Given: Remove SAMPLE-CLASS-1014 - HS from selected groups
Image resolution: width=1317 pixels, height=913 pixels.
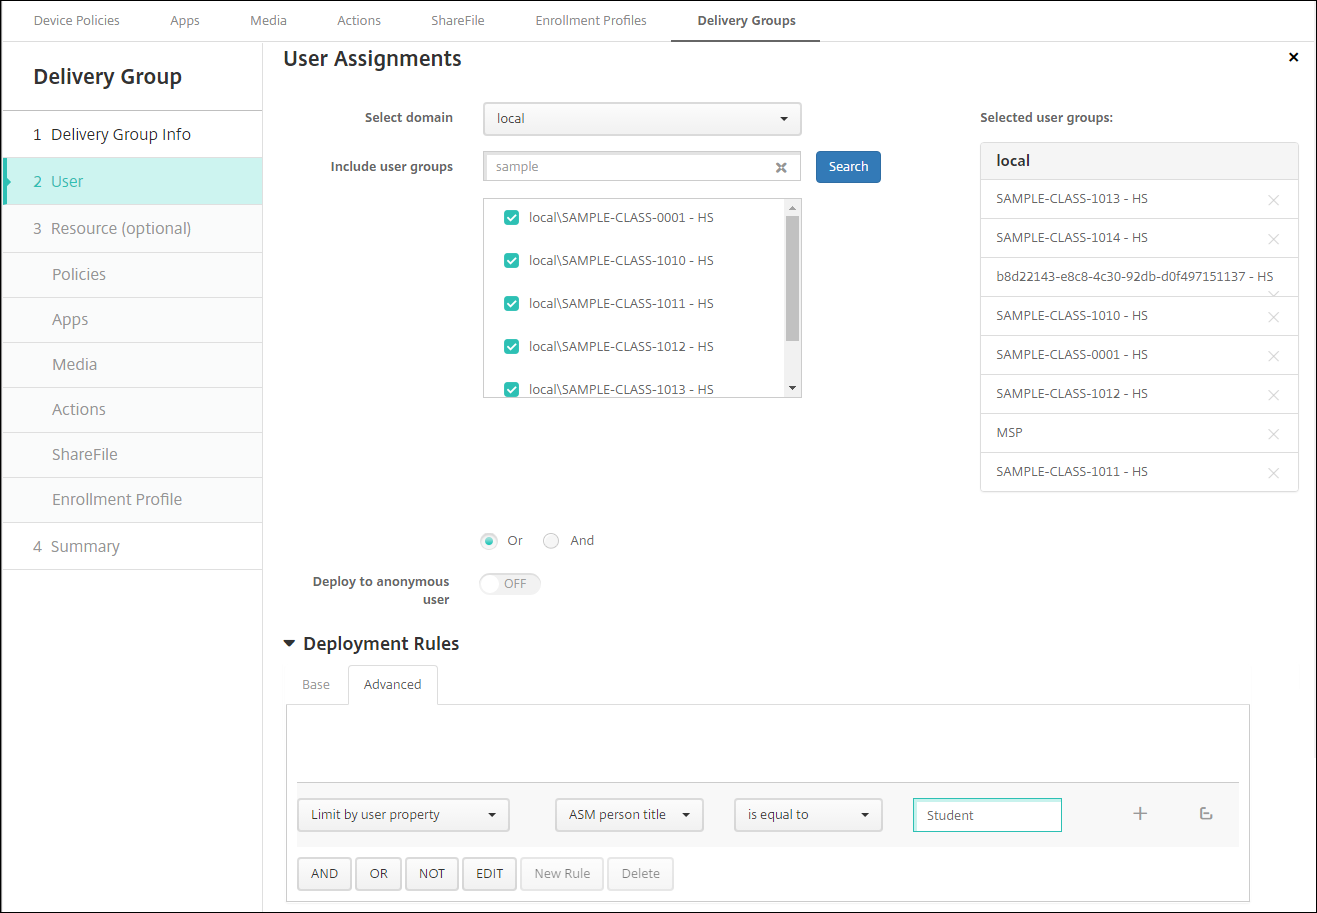Looking at the screenshot, I should (x=1273, y=239).
